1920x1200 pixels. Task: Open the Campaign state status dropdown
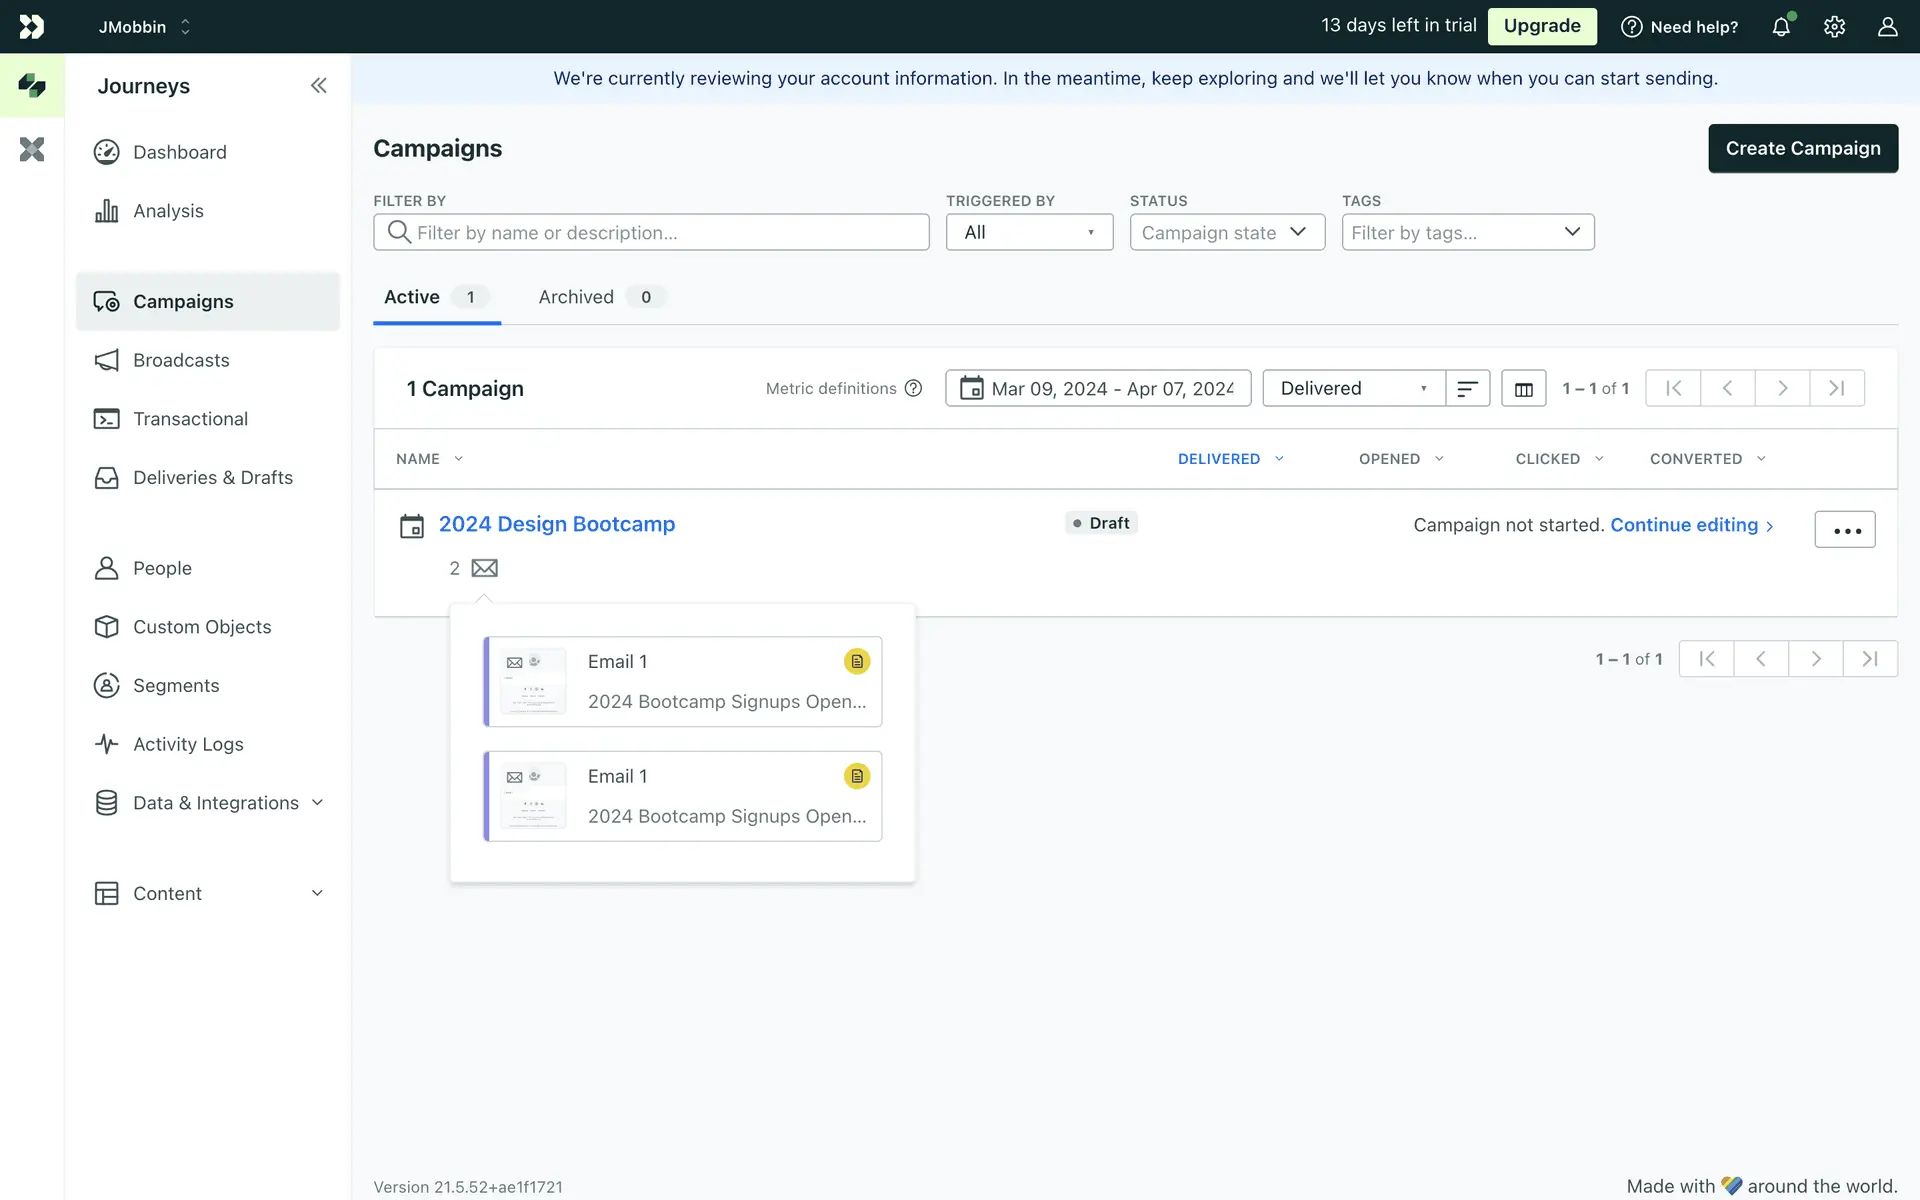tap(1226, 233)
